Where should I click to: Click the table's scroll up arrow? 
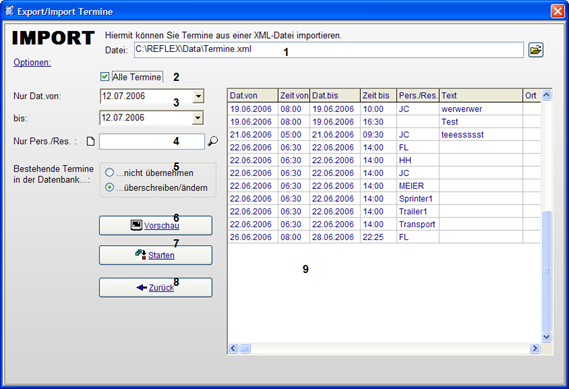pyautogui.click(x=547, y=95)
